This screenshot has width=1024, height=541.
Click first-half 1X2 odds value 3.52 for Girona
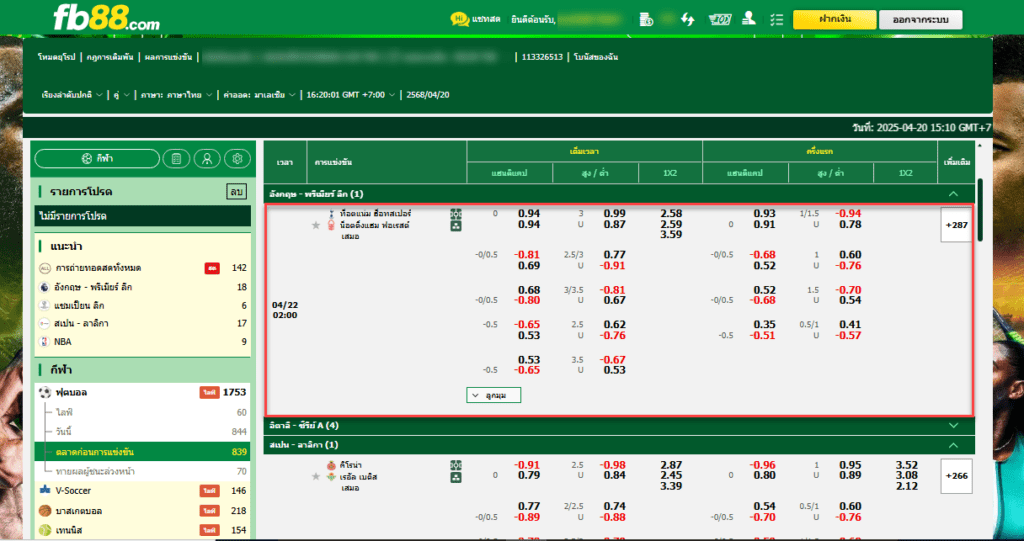tap(906, 465)
